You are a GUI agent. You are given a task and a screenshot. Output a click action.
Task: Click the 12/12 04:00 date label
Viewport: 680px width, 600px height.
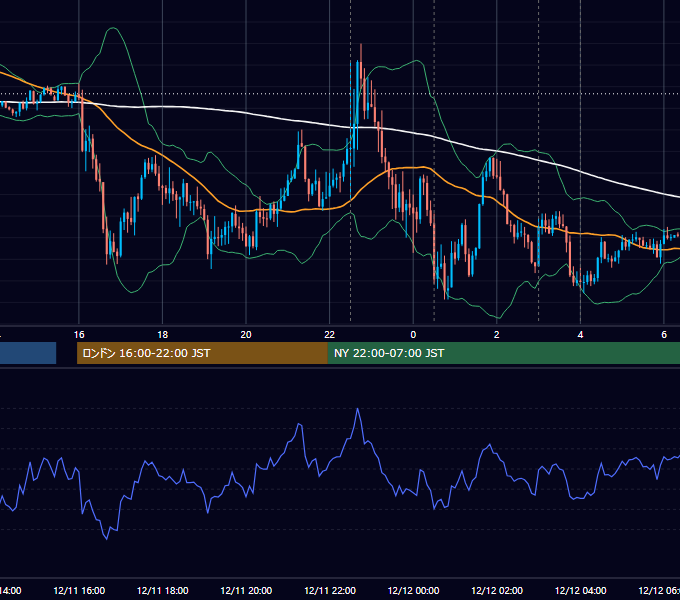581,590
